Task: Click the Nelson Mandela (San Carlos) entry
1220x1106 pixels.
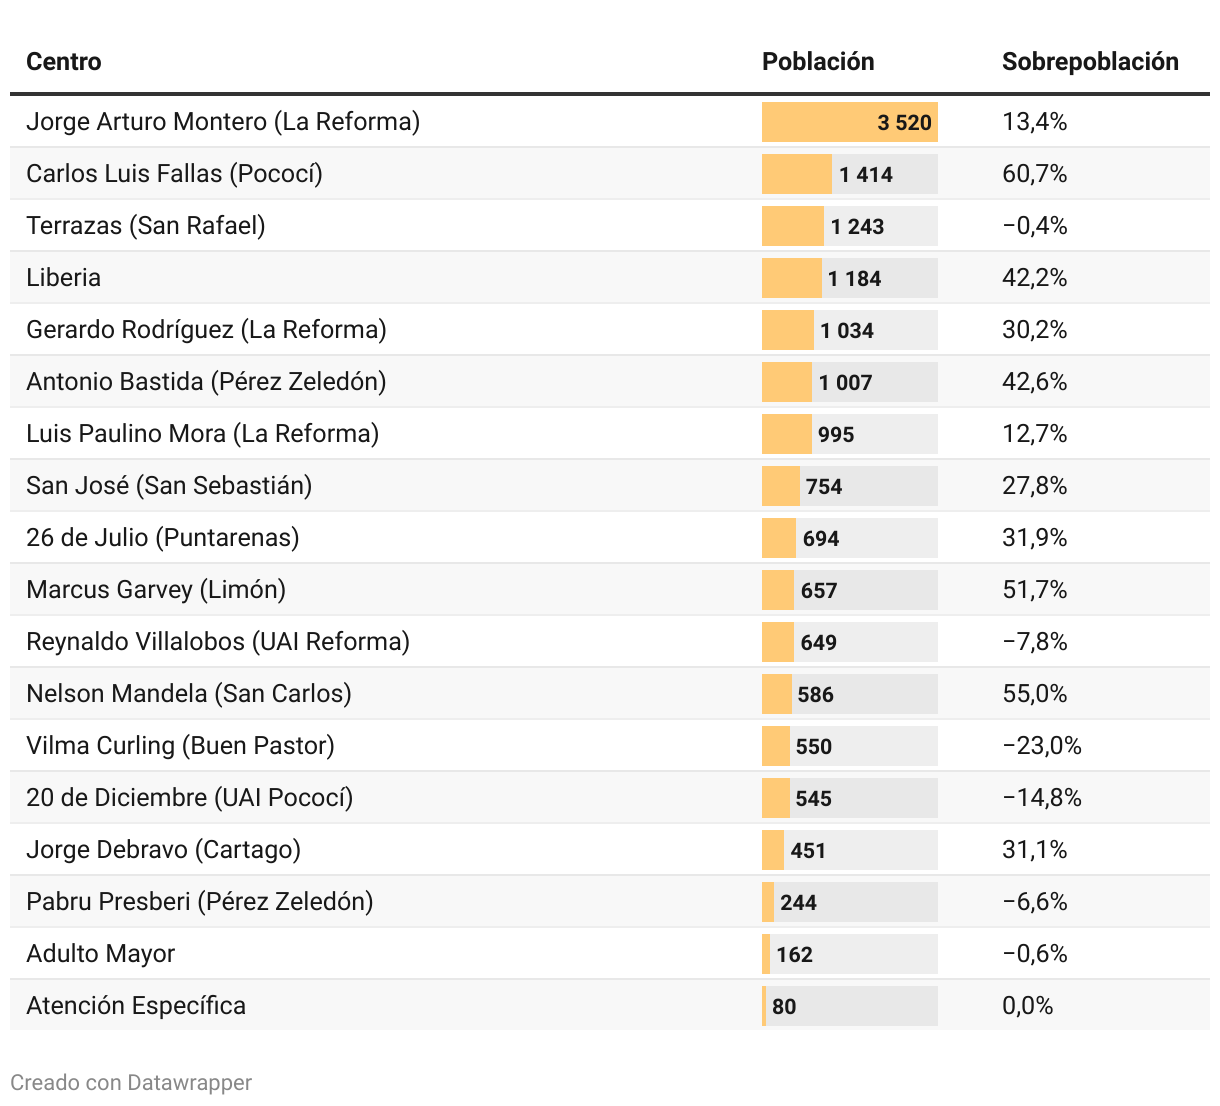Action: [x=189, y=694]
